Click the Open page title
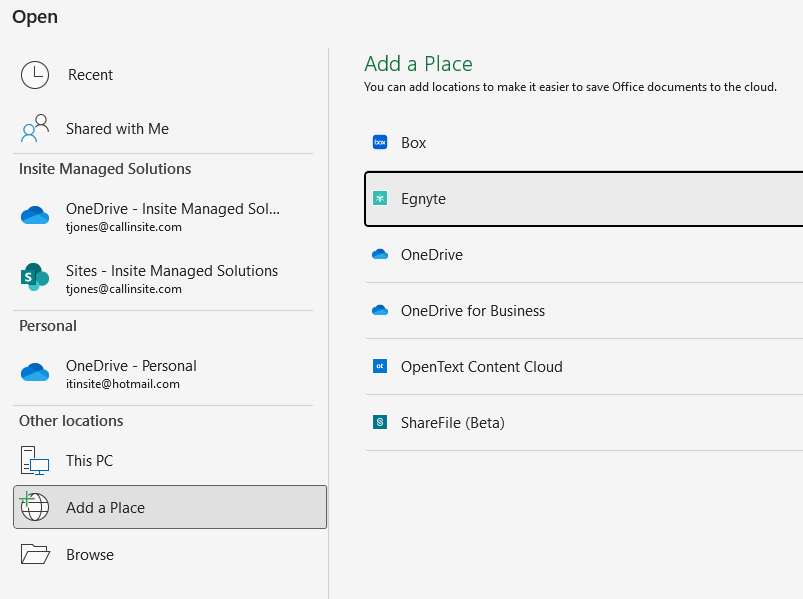This screenshot has width=803, height=599. [35, 17]
